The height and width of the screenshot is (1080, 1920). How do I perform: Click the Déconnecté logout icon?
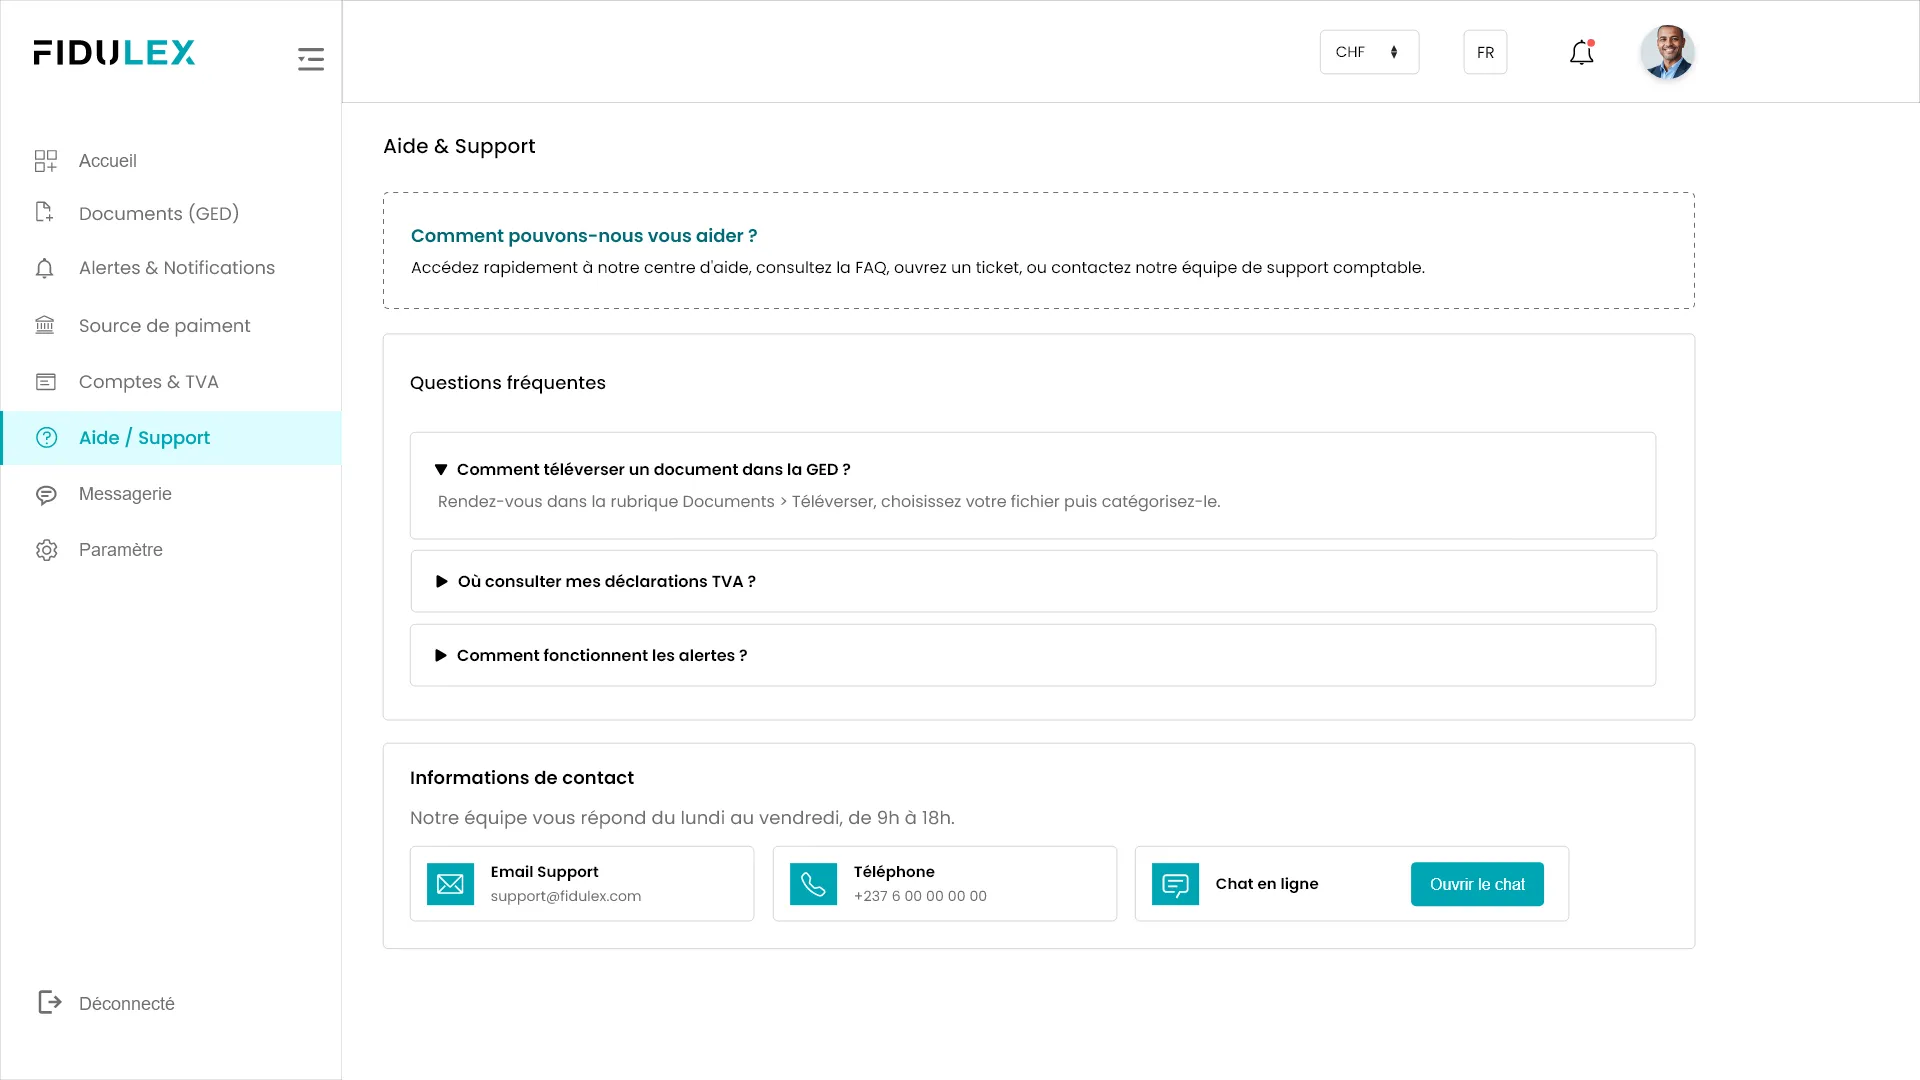[x=49, y=1002]
